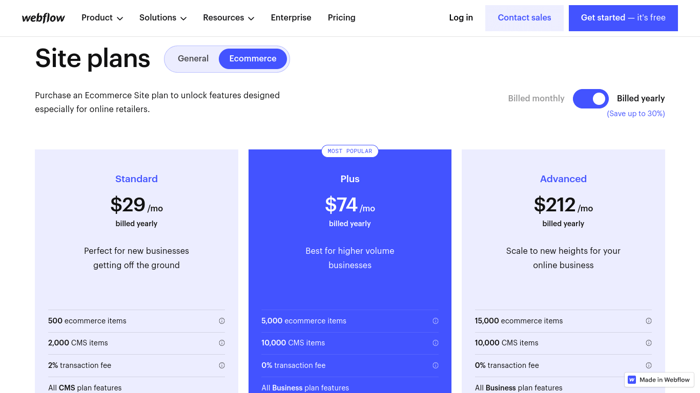The height and width of the screenshot is (393, 700).
Task: Click Get started — it's free button
Action: [x=623, y=18]
